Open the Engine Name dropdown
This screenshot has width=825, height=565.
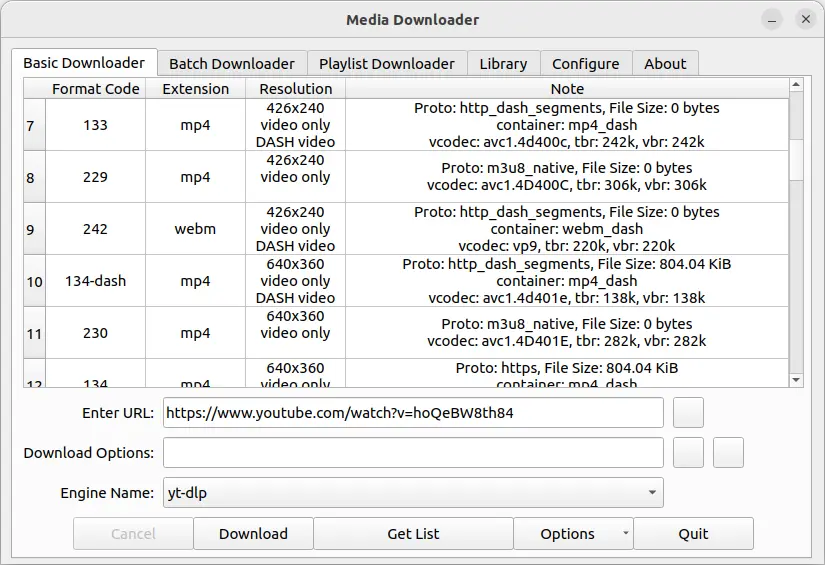[412, 492]
